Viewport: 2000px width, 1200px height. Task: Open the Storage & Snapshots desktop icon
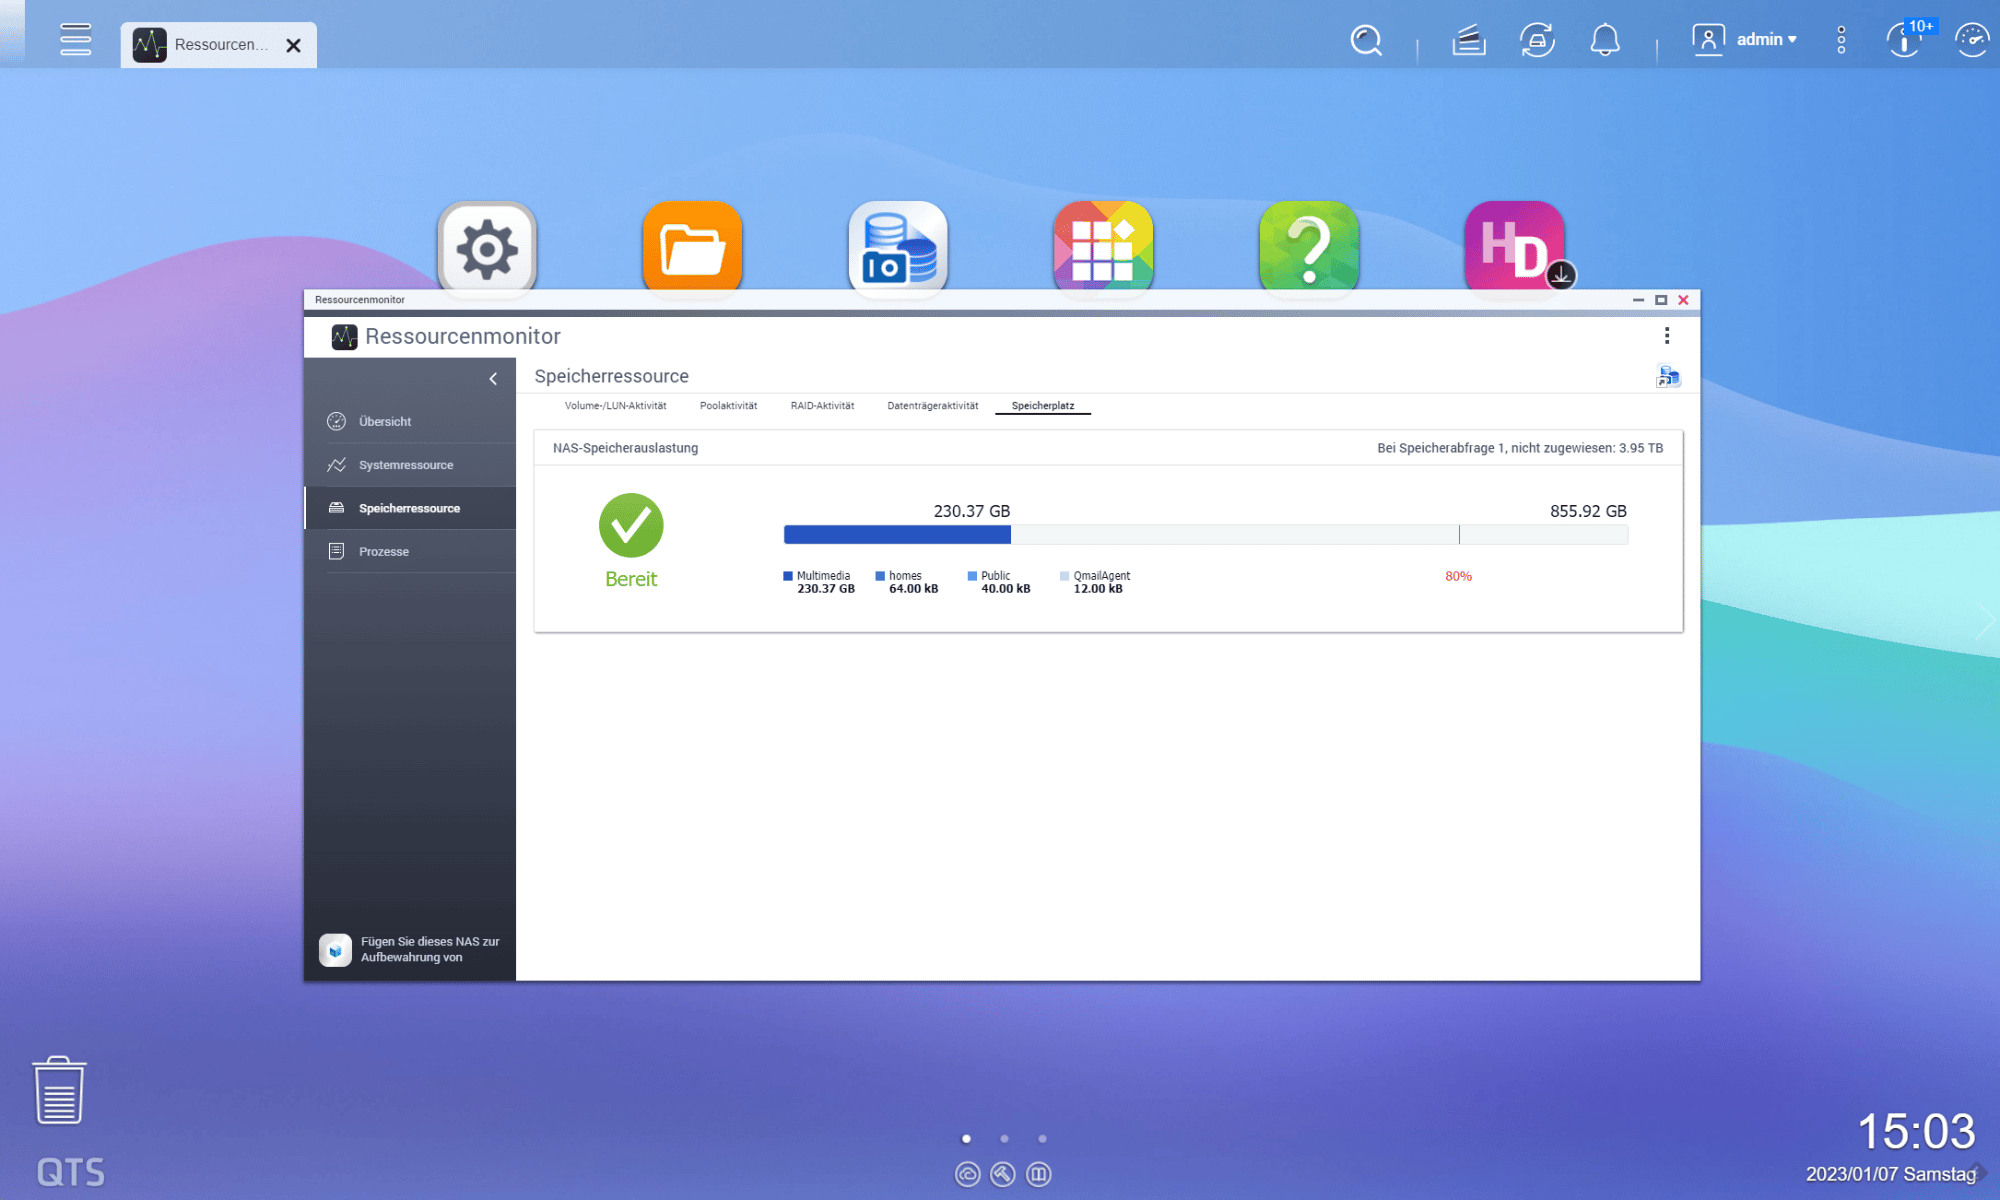coord(898,247)
